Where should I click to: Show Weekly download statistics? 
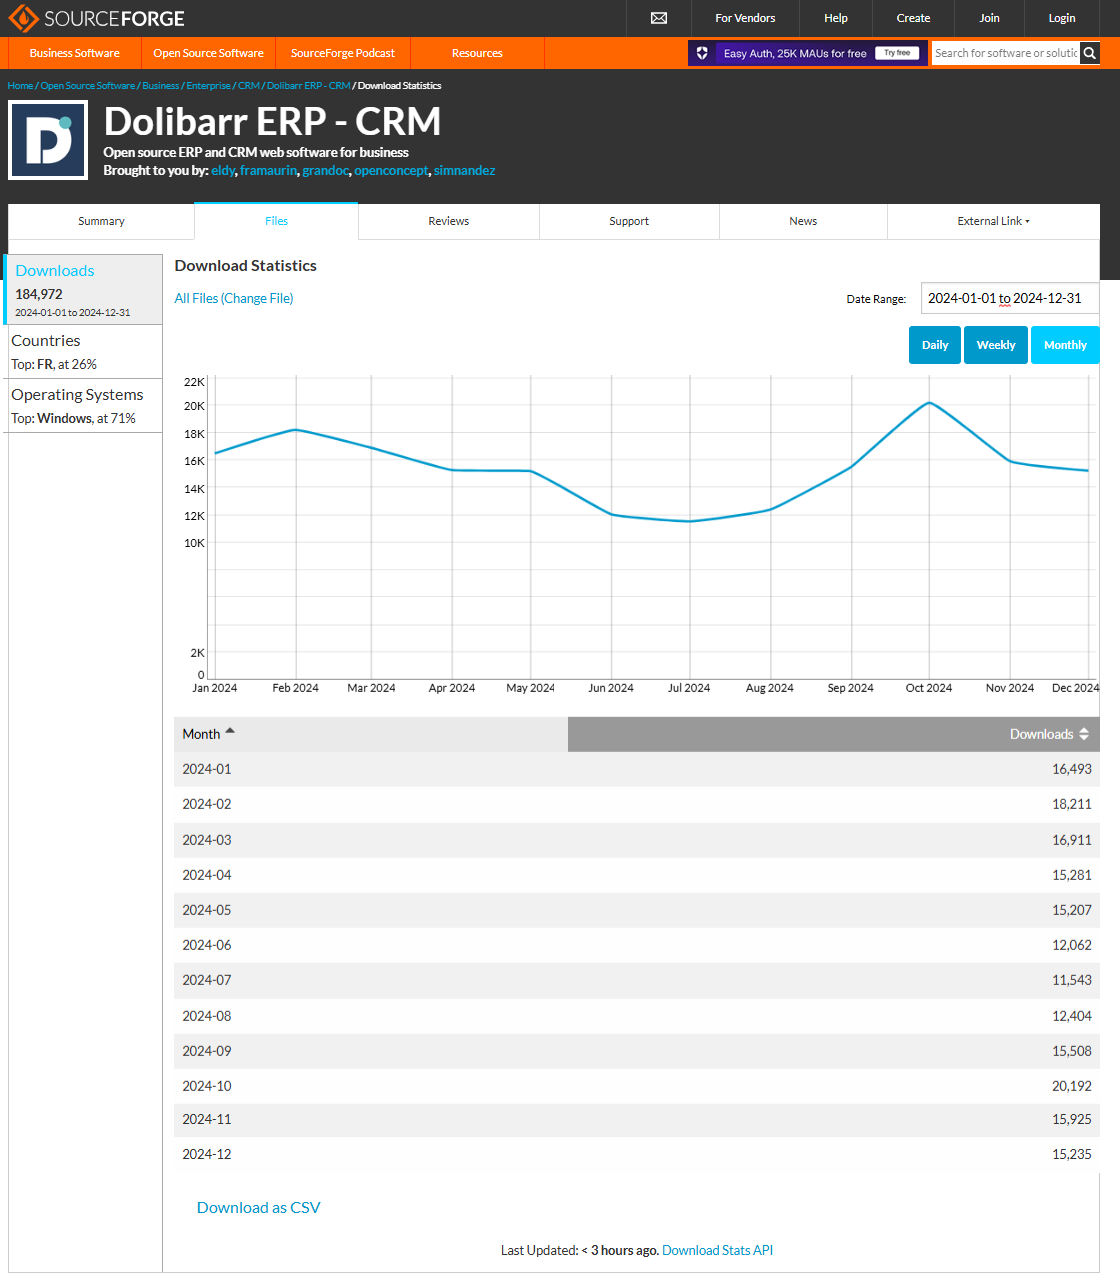pos(996,345)
